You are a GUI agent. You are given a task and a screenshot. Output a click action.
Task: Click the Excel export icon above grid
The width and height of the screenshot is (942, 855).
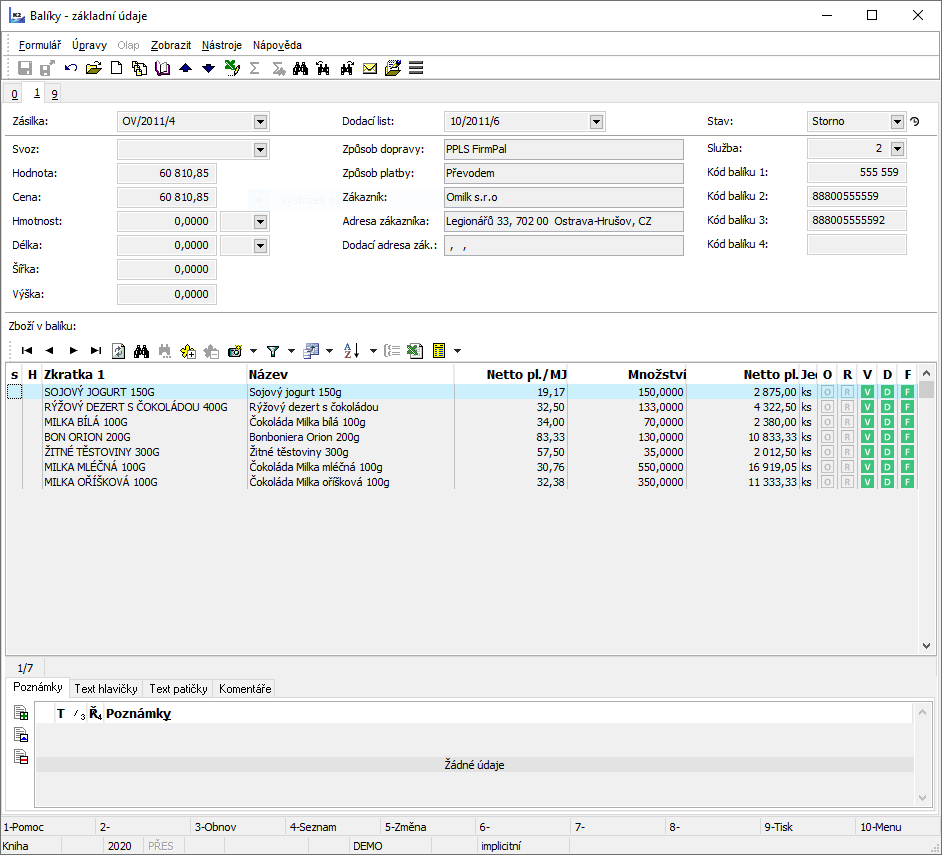point(414,351)
